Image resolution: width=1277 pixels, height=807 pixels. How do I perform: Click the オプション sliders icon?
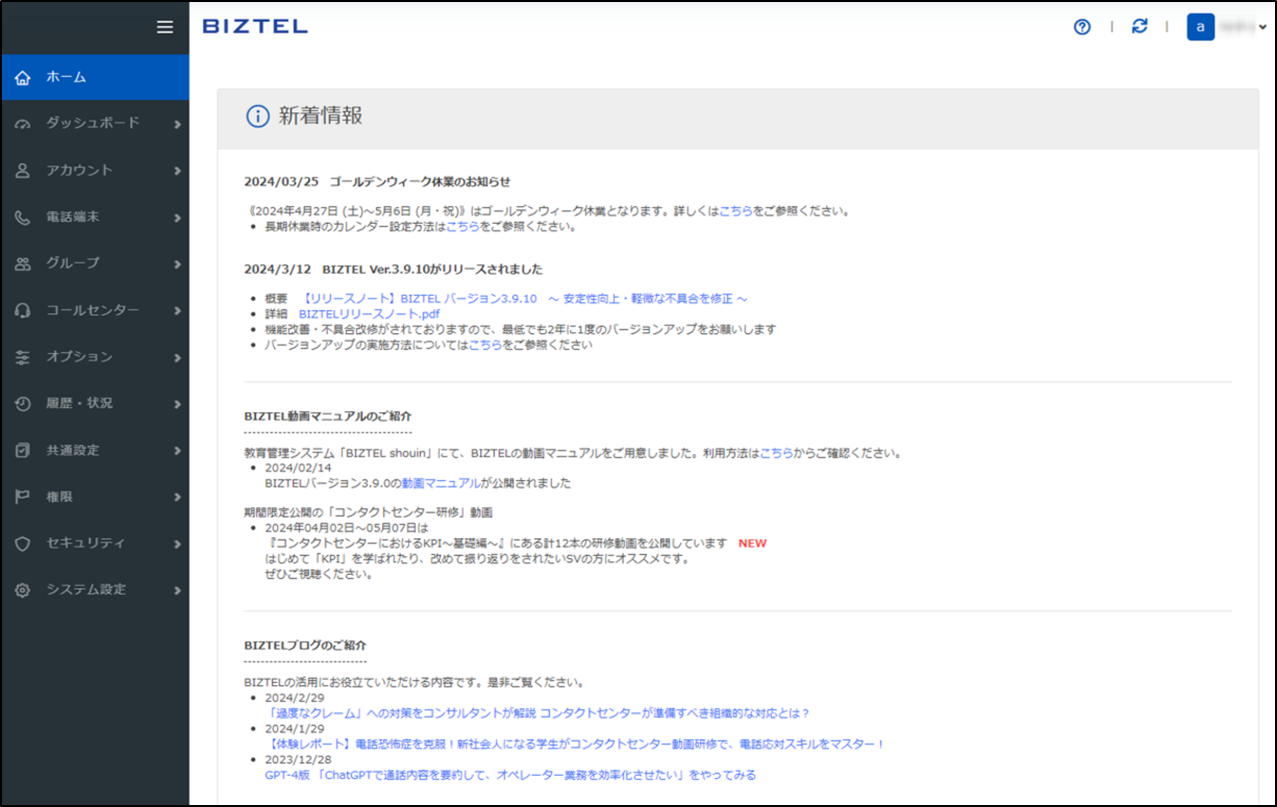coord(23,357)
